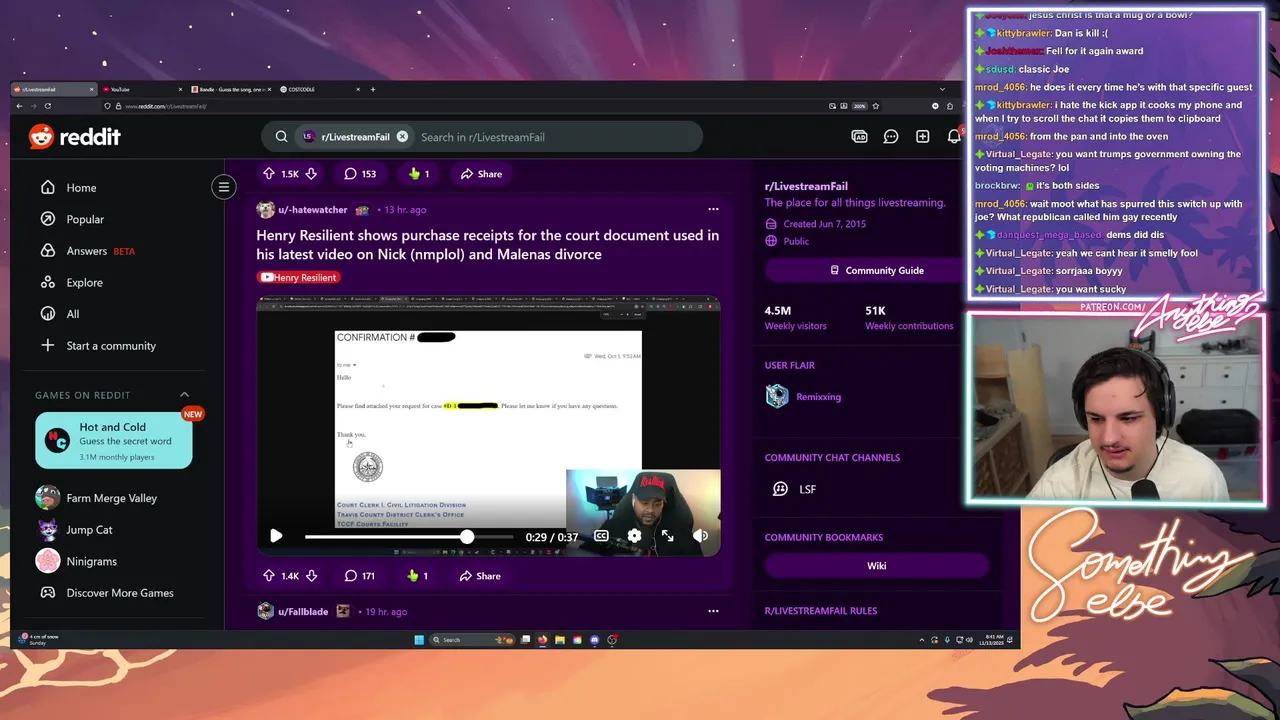Viewport: 1280px width, 720px height.
Task: Open the Wiki bookmark
Action: click(876, 565)
